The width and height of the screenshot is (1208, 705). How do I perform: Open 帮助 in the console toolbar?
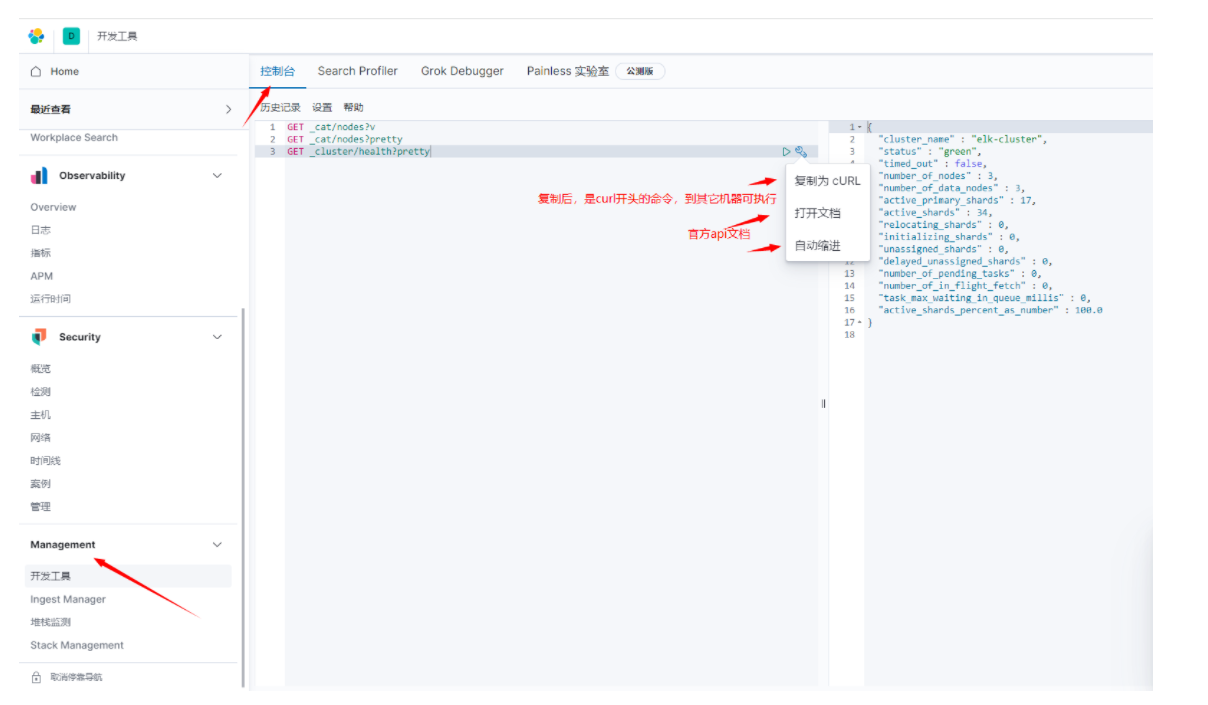pos(353,108)
